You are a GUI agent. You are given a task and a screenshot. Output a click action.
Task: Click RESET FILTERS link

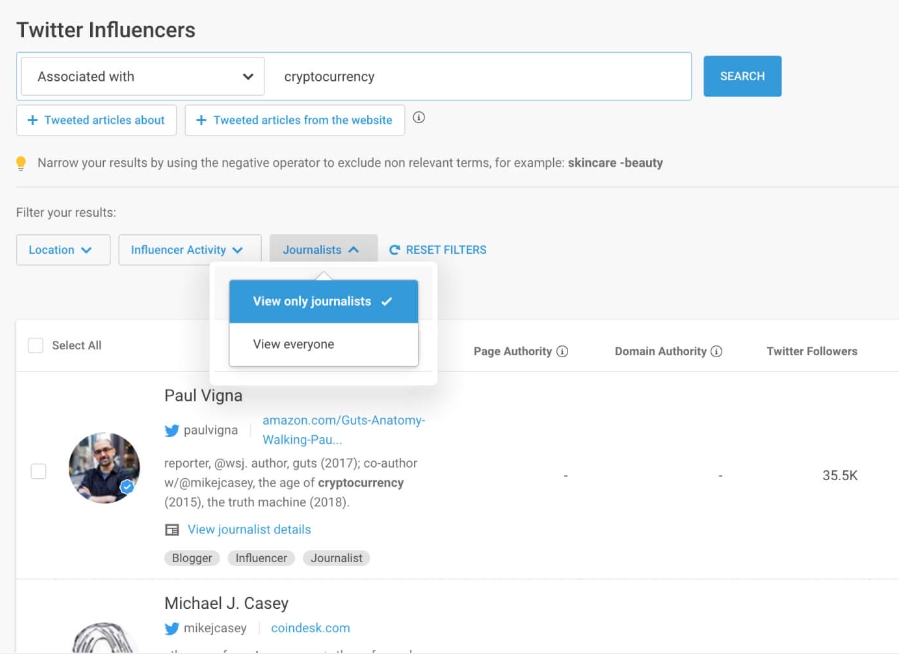click(437, 250)
